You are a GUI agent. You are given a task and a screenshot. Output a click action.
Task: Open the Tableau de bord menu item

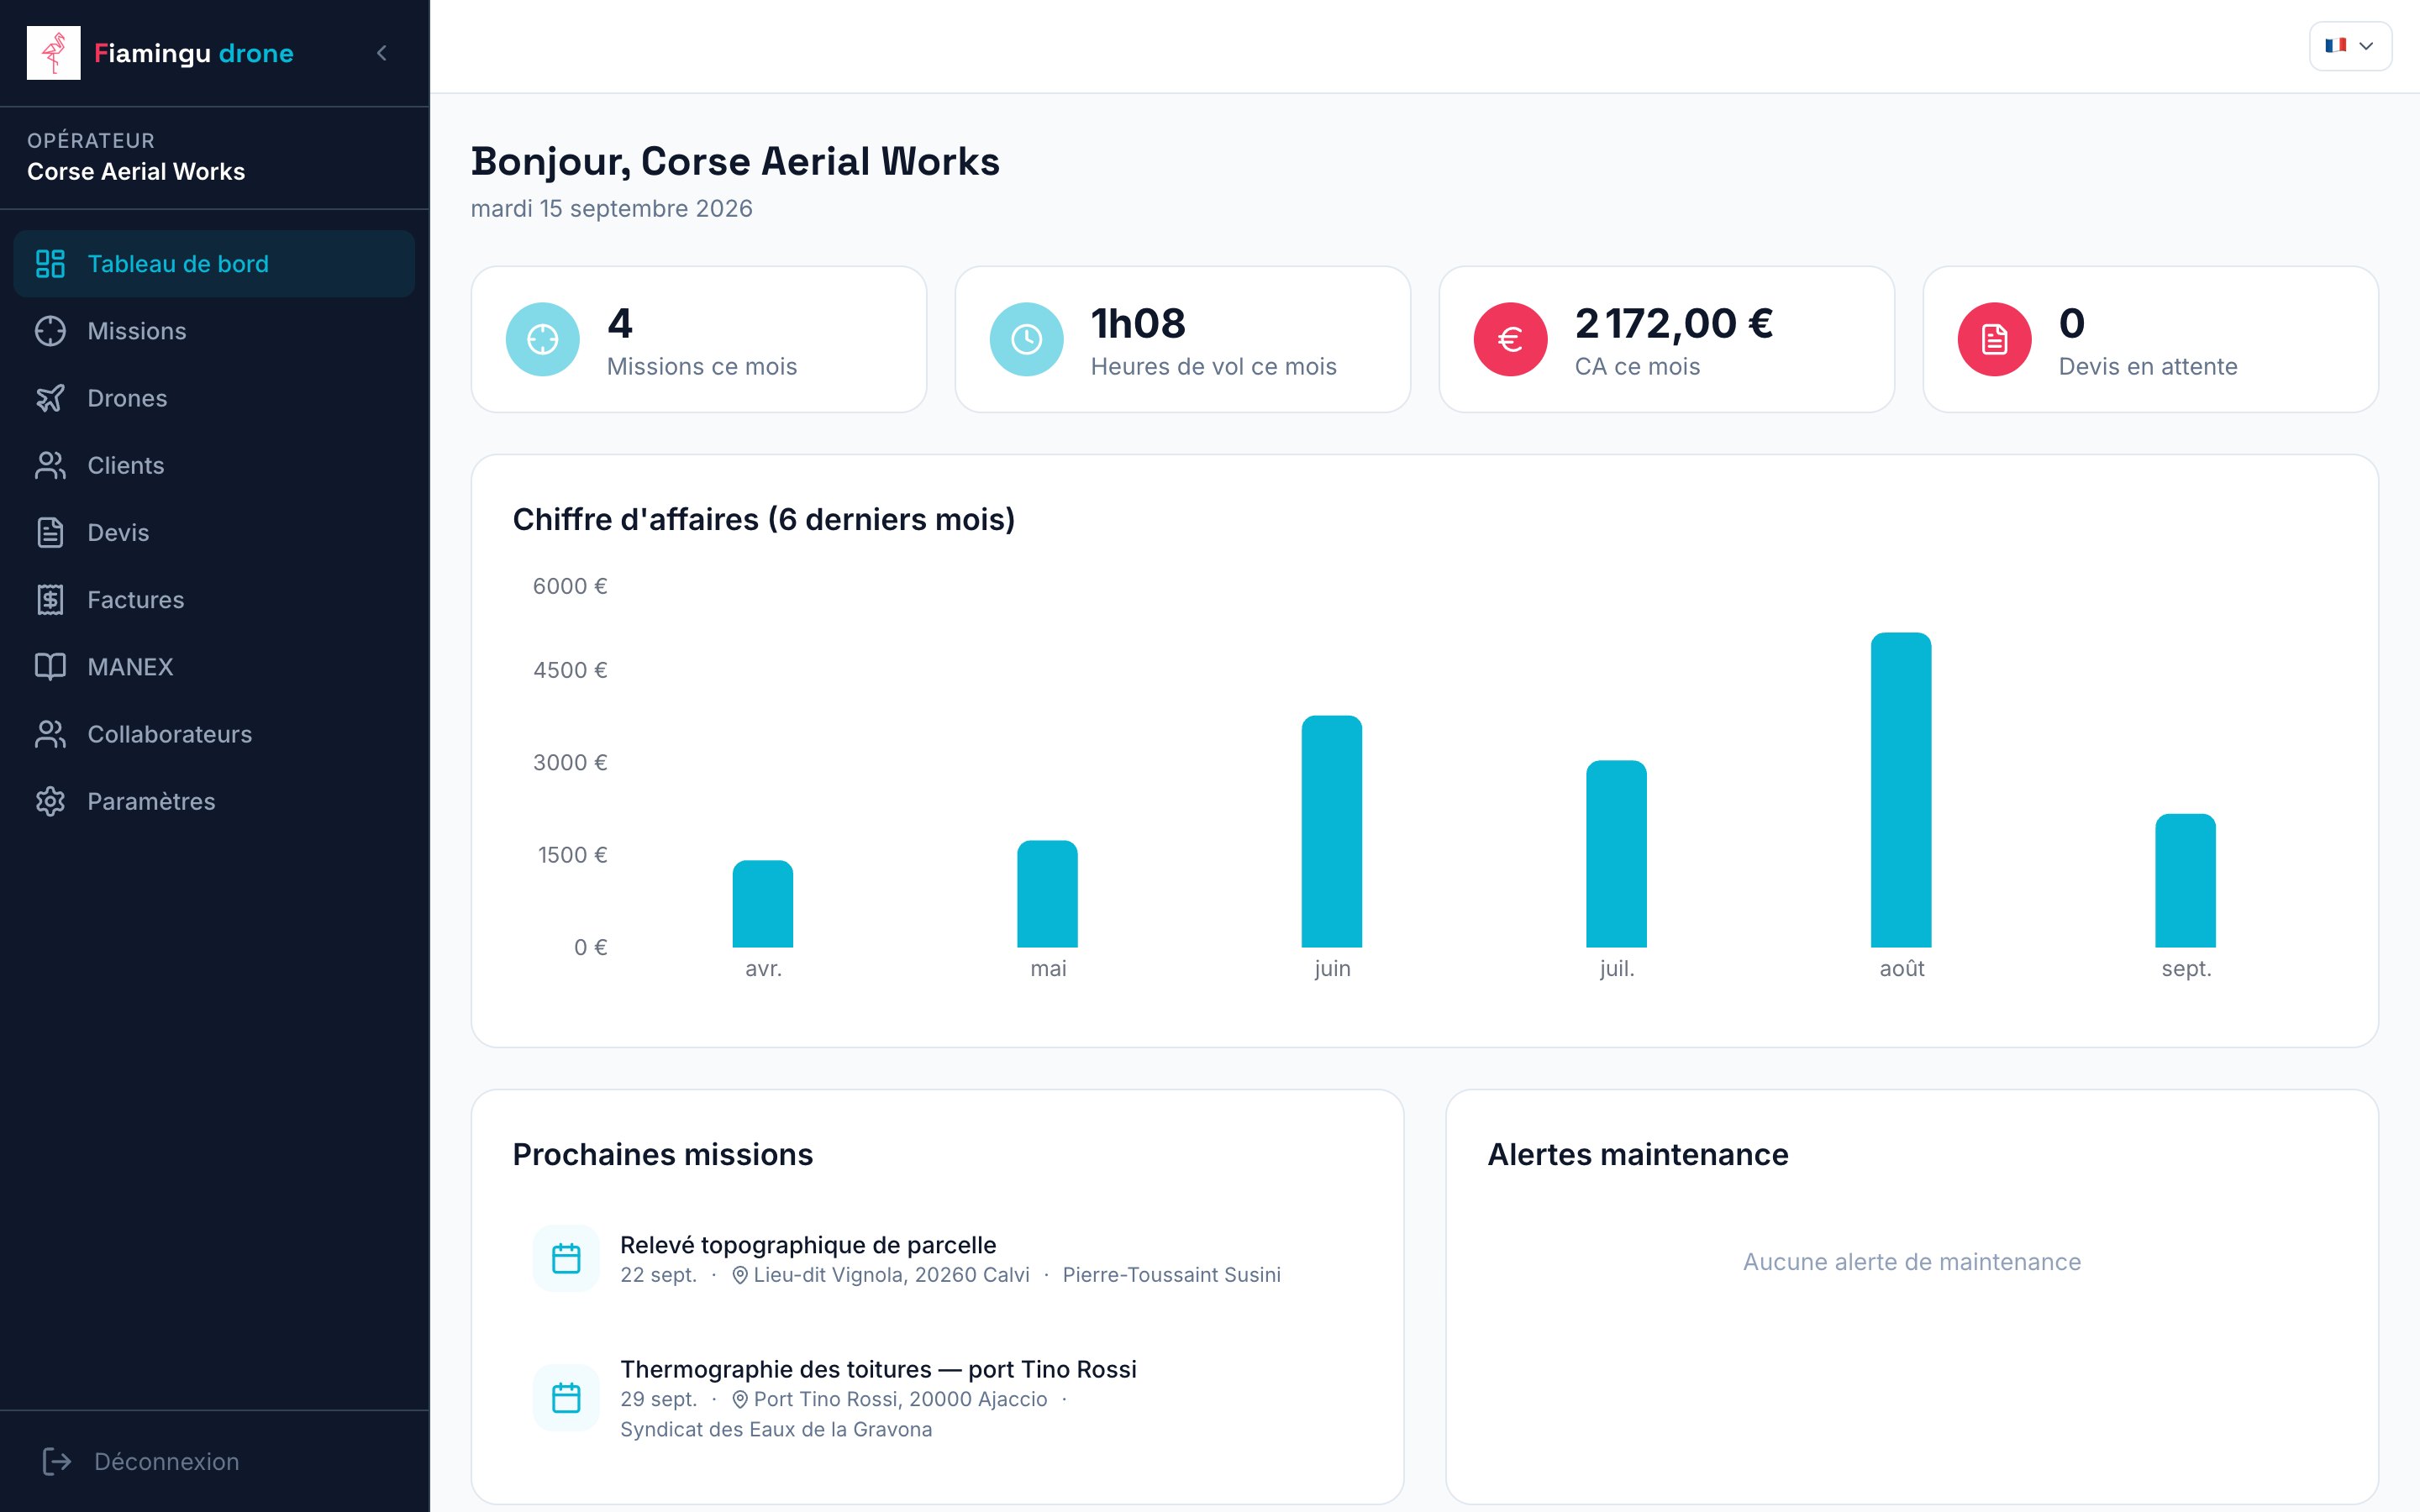coord(214,264)
